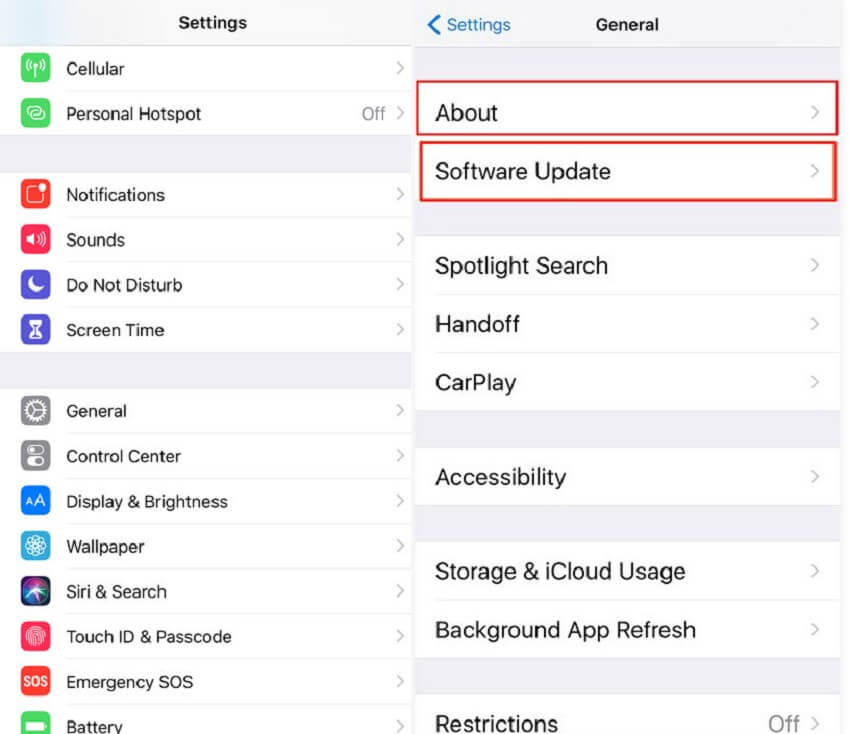This screenshot has height=734, width=850.
Task: Tap the Screen Time hourglass icon
Action: (35, 330)
